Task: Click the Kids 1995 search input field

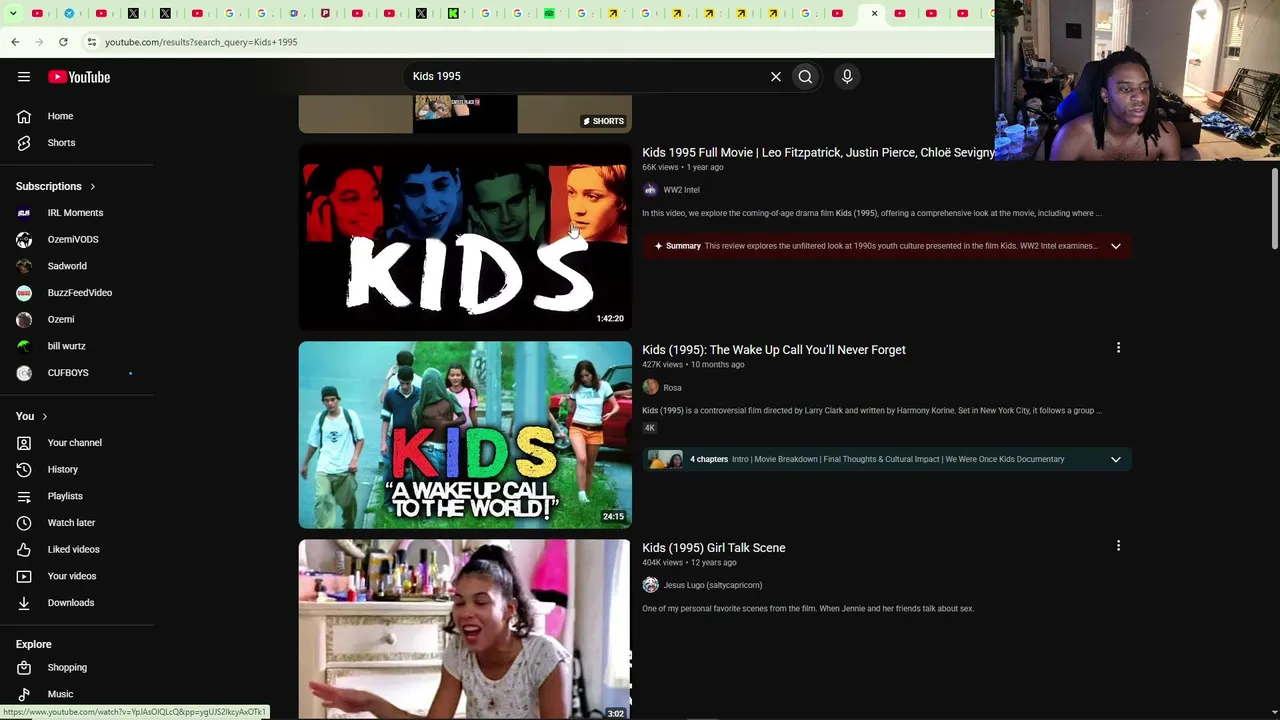Action: [x=585, y=76]
